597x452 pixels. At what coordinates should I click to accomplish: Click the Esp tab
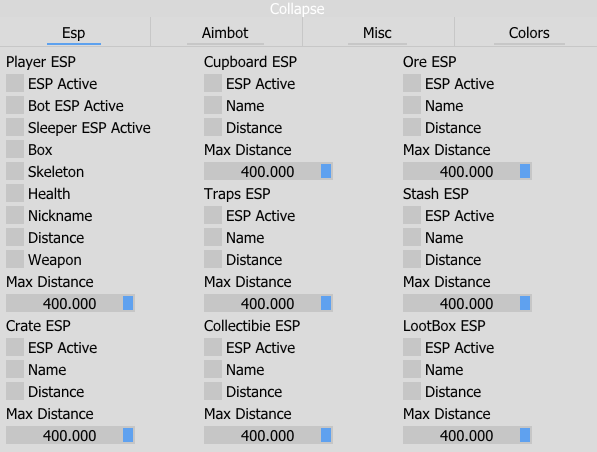[x=73, y=33]
